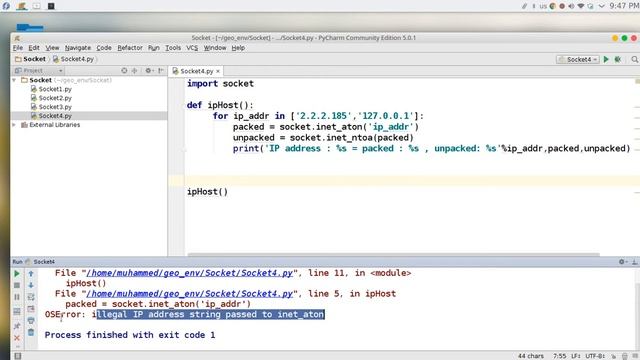The width and height of the screenshot is (640, 360).
Task: Run Socket4 using toolbar play button
Action: pos(606,59)
